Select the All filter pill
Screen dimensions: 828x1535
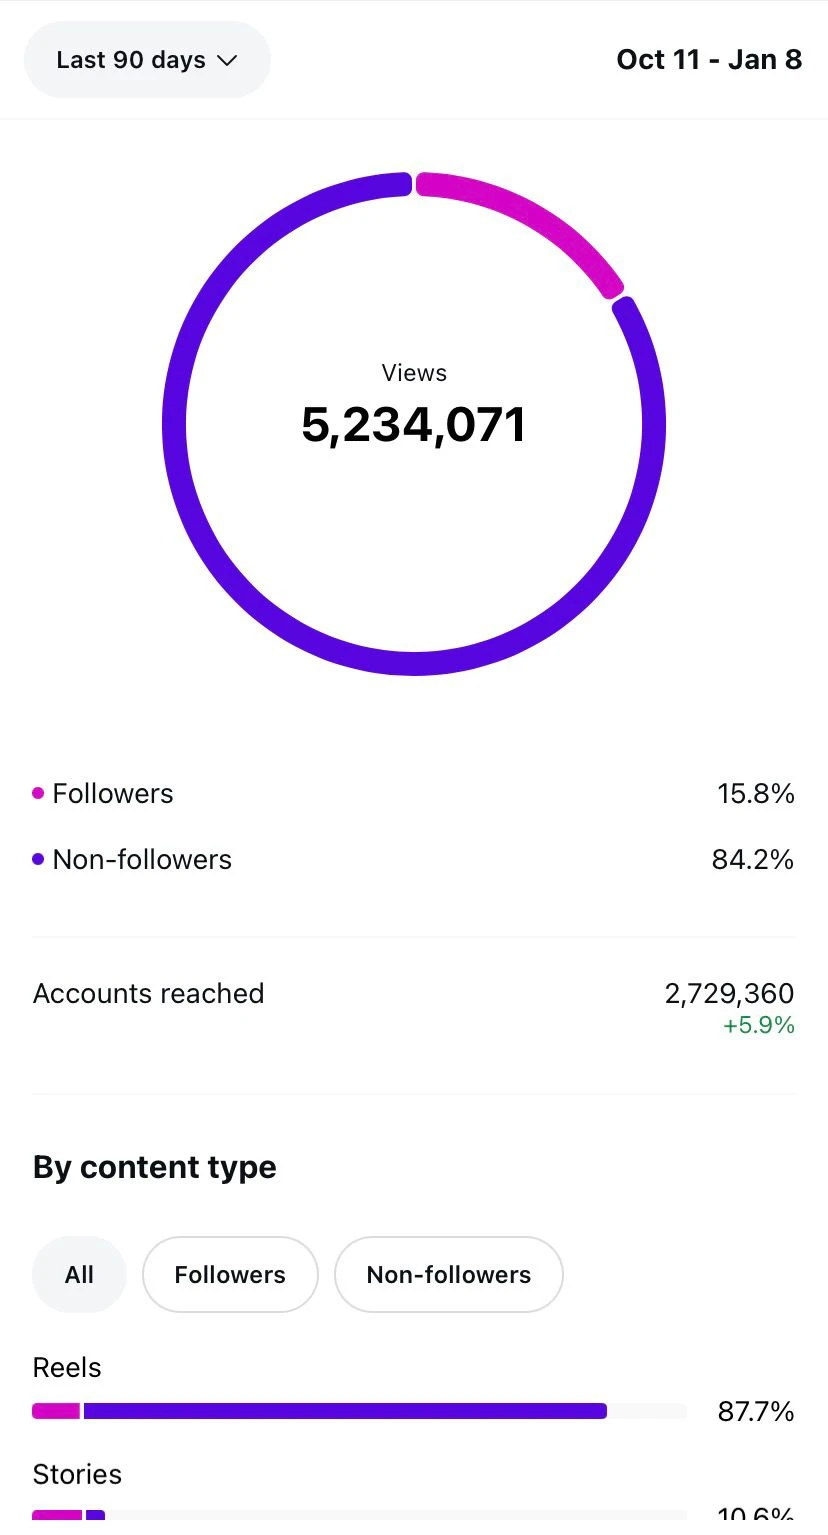pos(79,1274)
